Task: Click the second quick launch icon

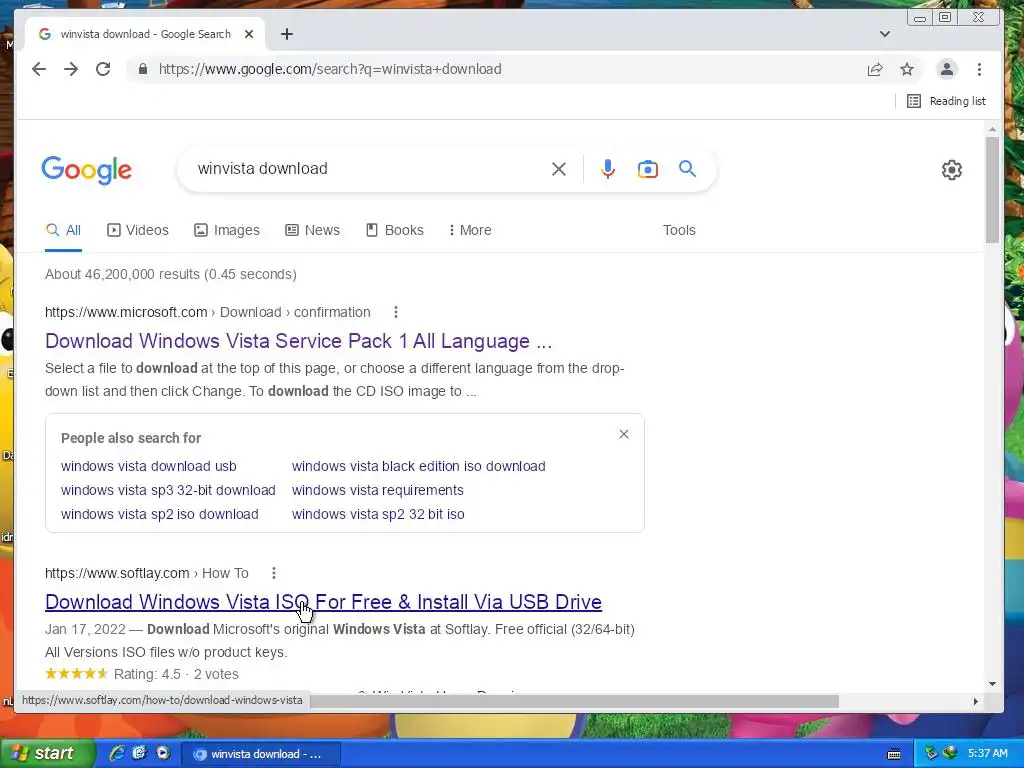Action: [139, 754]
